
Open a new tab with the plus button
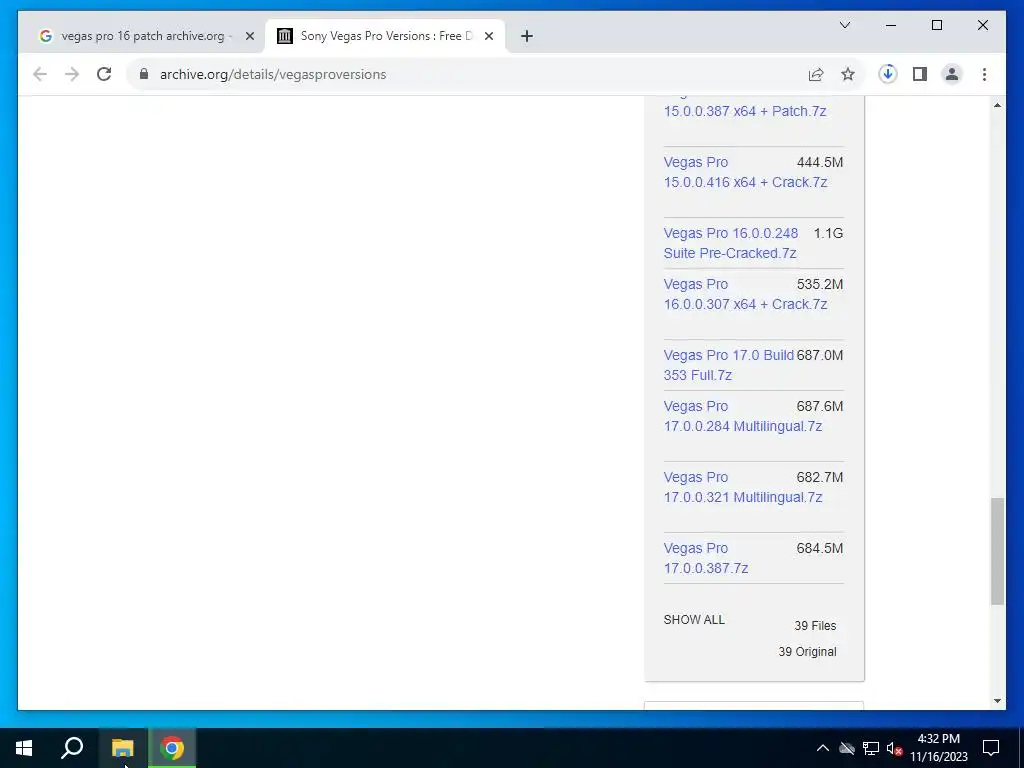tap(527, 36)
